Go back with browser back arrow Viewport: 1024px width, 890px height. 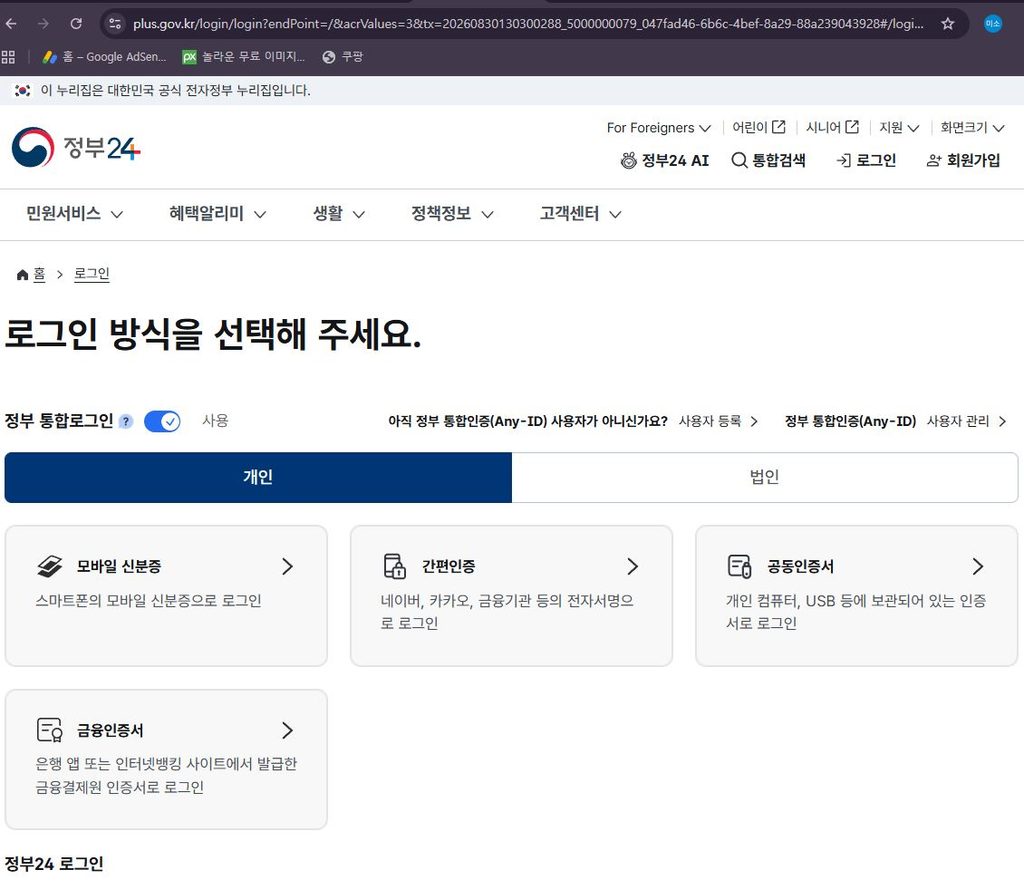[x=11, y=24]
